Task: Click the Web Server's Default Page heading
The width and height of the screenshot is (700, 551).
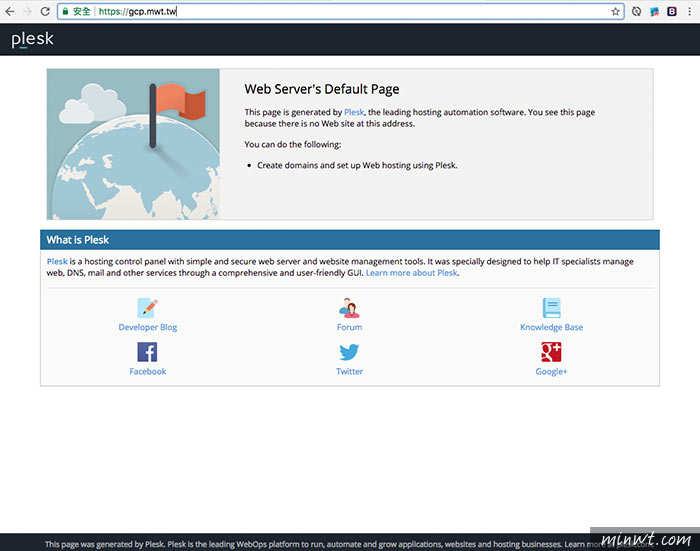Action: [322, 89]
